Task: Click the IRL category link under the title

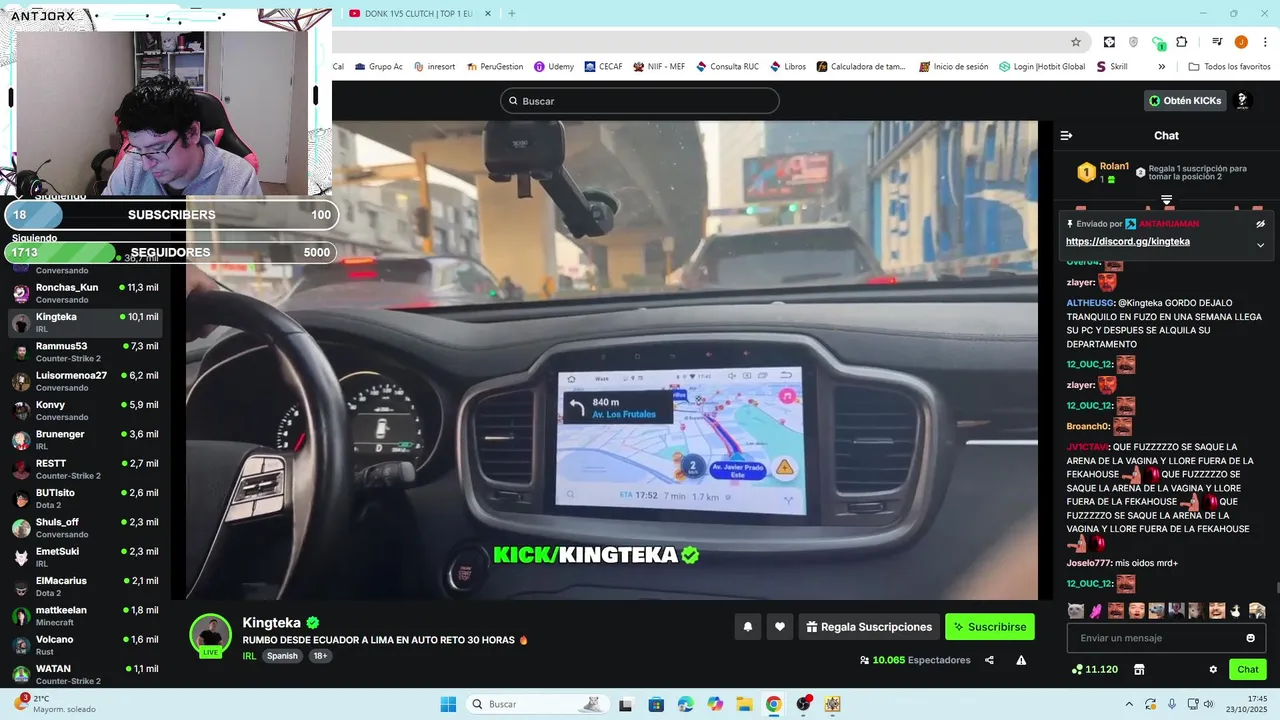Action: (x=250, y=656)
